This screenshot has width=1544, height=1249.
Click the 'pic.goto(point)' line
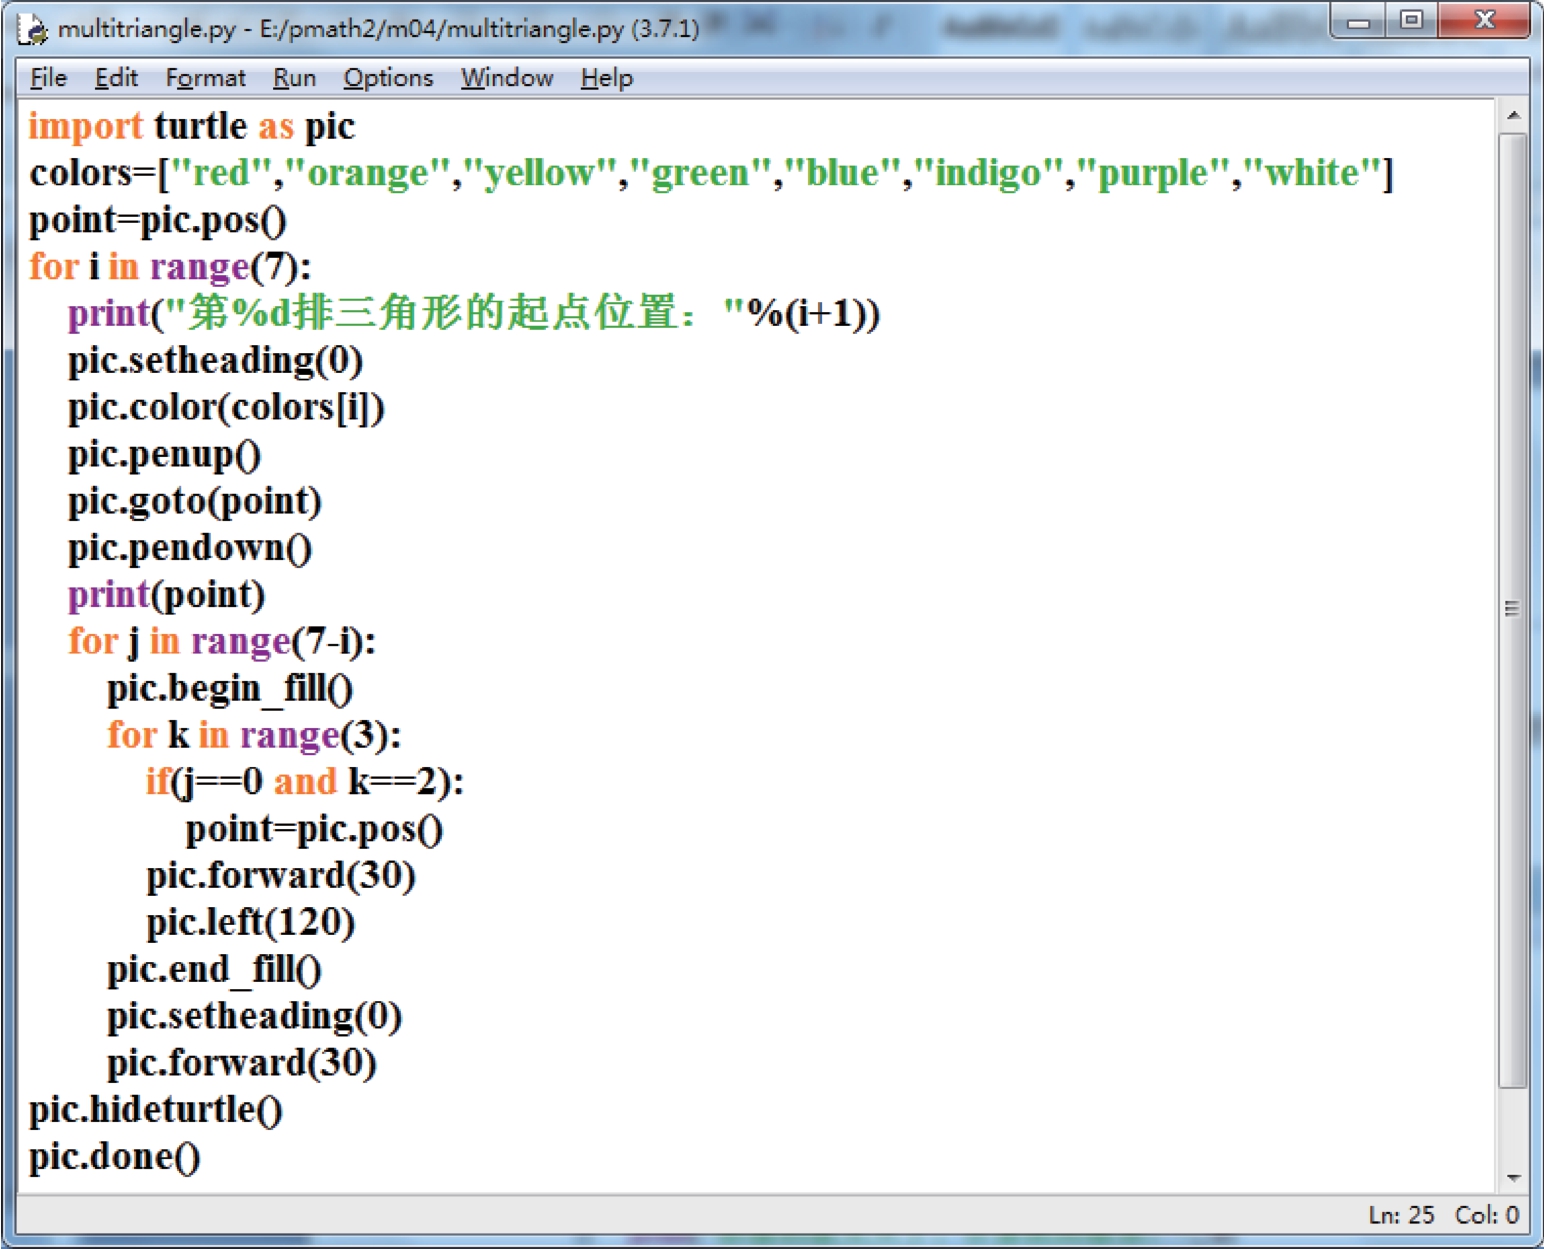click(195, 501)
